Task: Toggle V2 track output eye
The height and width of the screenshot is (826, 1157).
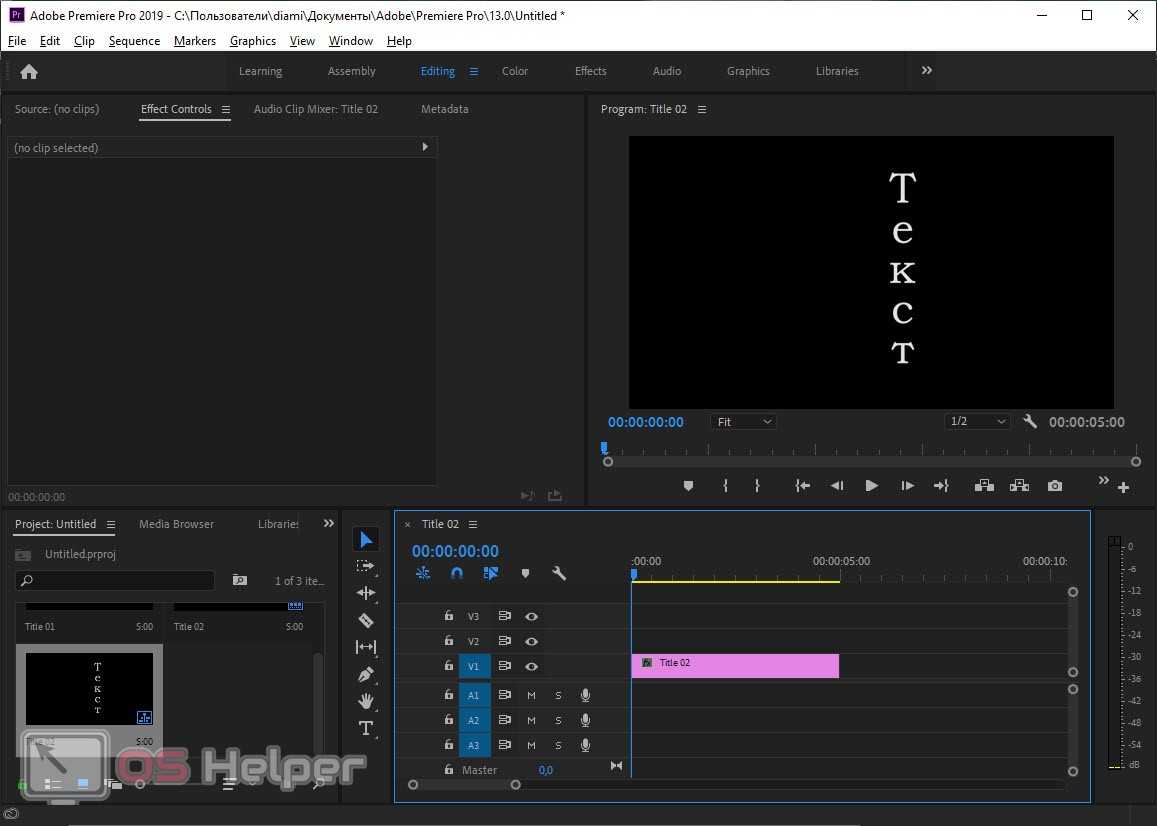Action: (531, 641)
